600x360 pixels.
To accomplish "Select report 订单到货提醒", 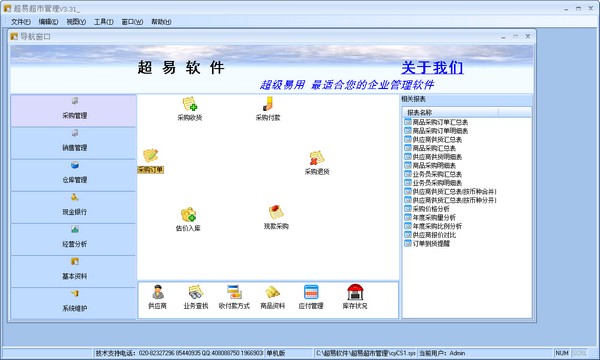I will pyautogui.click(x=427, y=244).
